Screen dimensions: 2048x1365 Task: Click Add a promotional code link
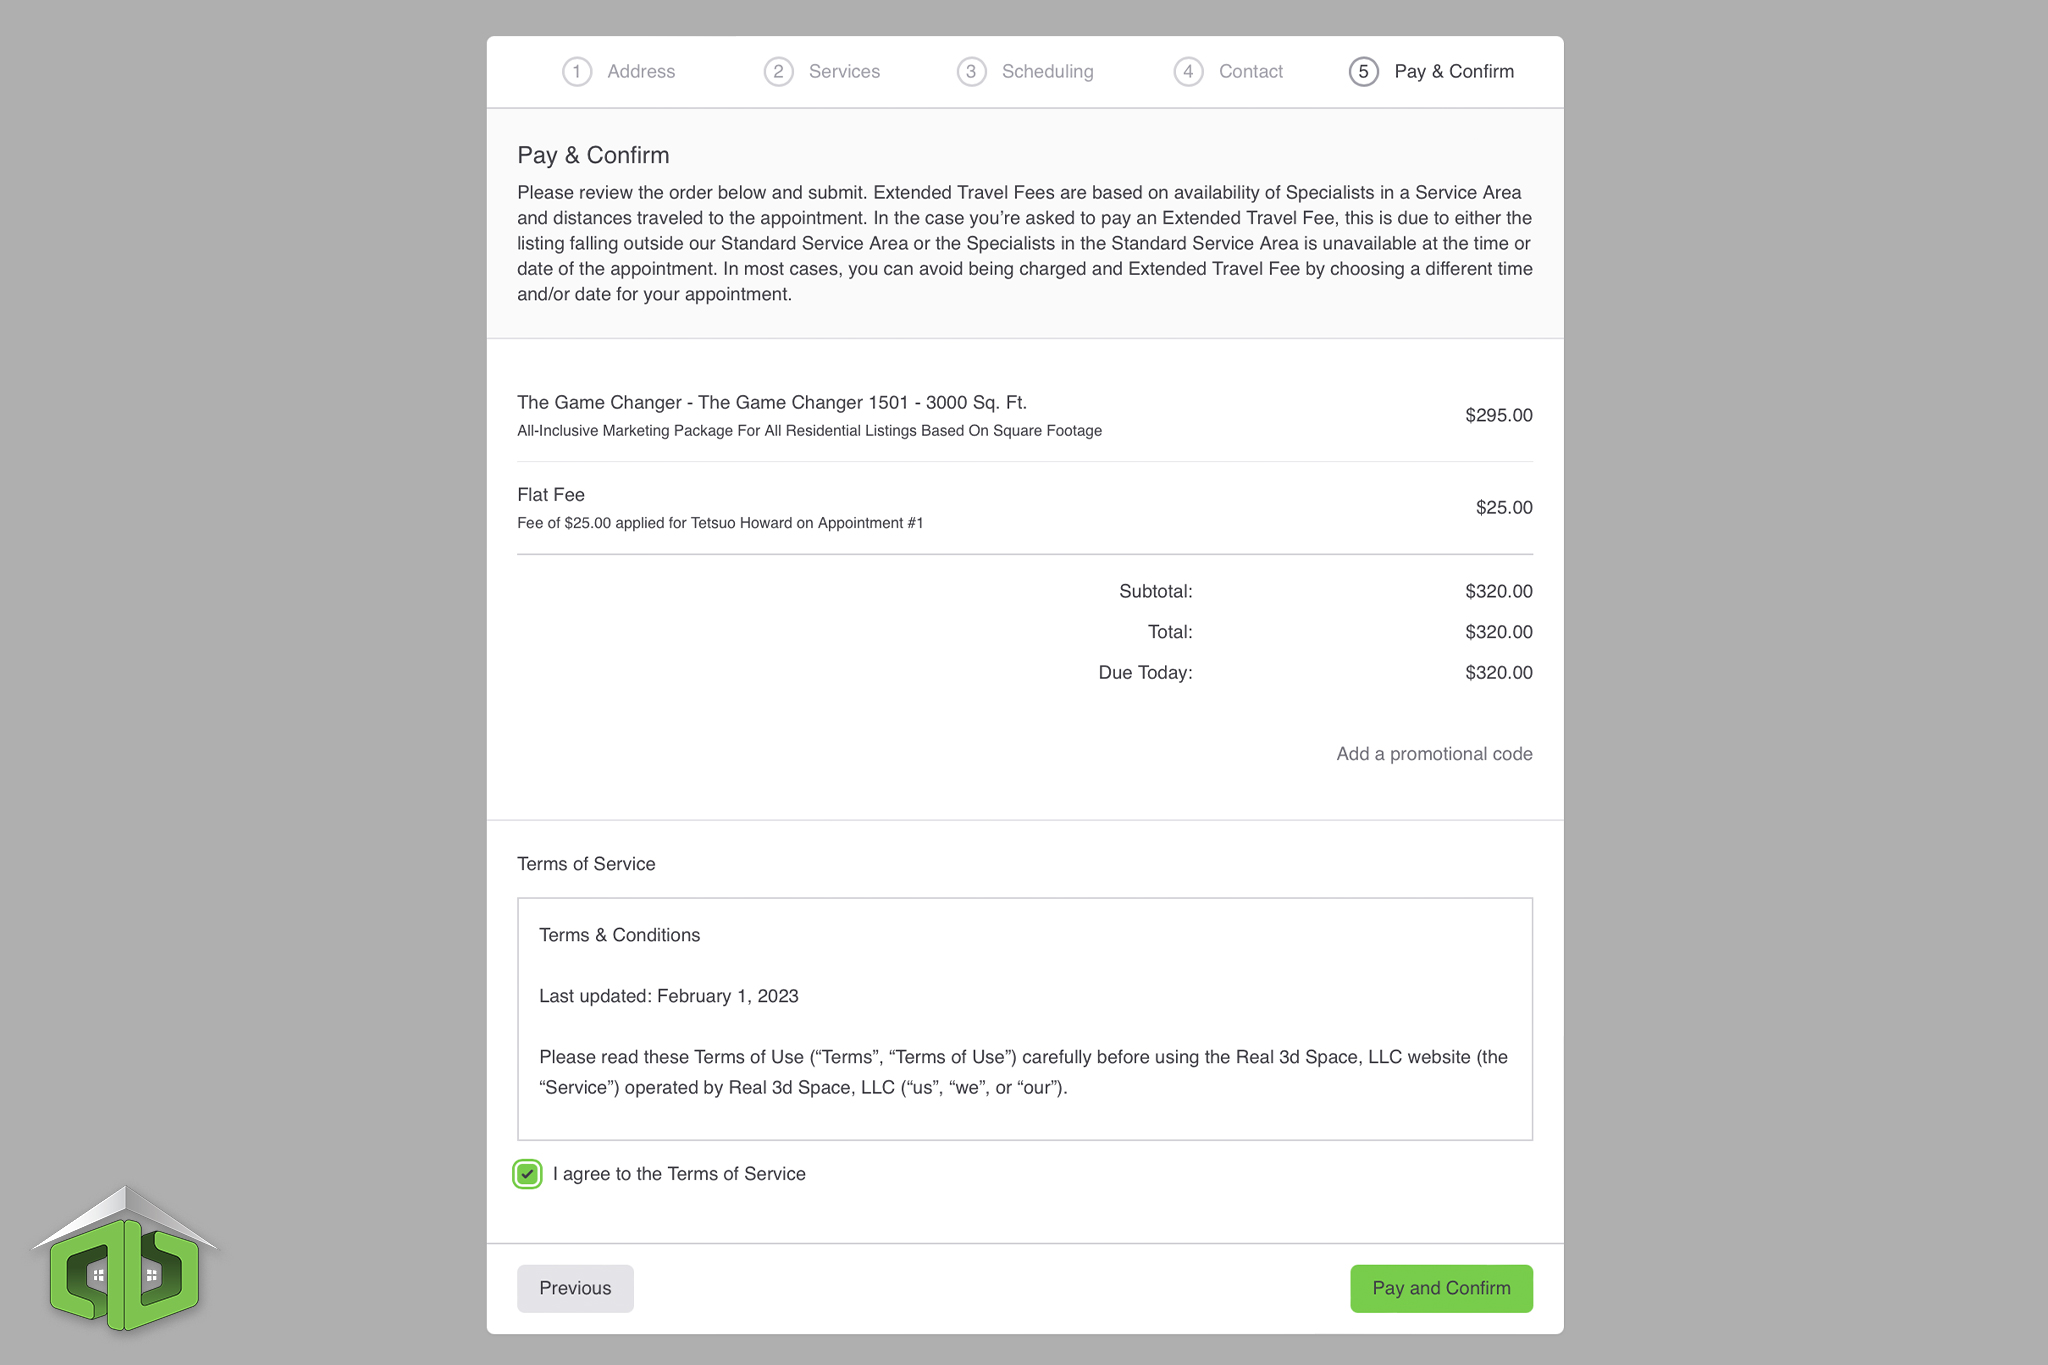1434,754
